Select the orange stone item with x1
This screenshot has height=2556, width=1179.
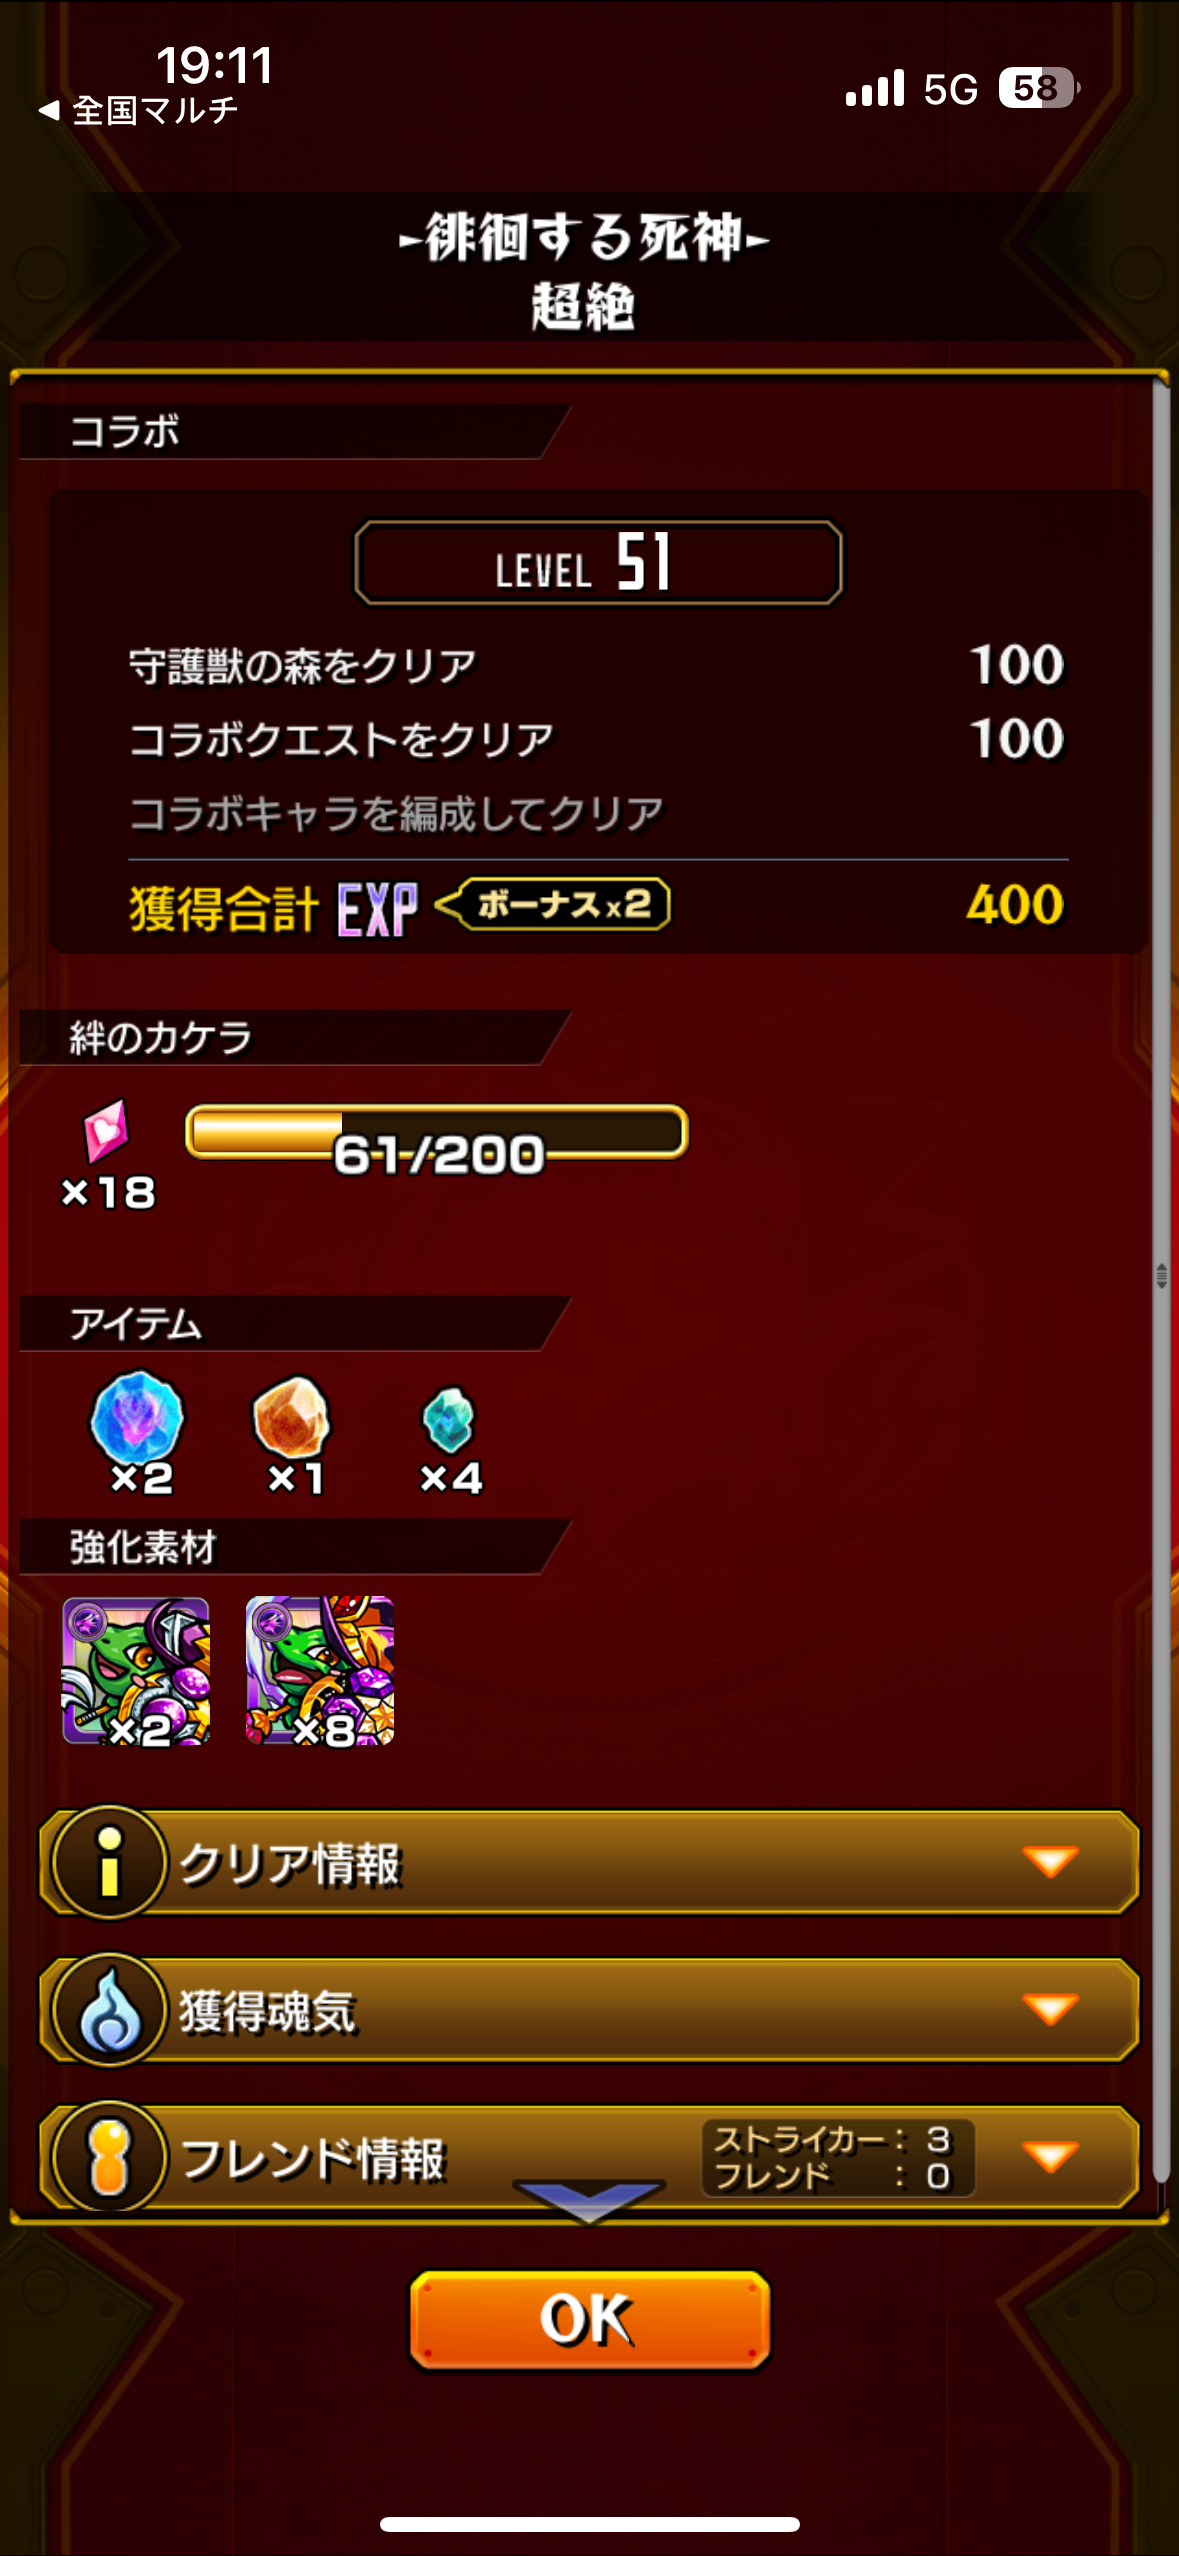pyautogui.click(x=291, y=1417)
